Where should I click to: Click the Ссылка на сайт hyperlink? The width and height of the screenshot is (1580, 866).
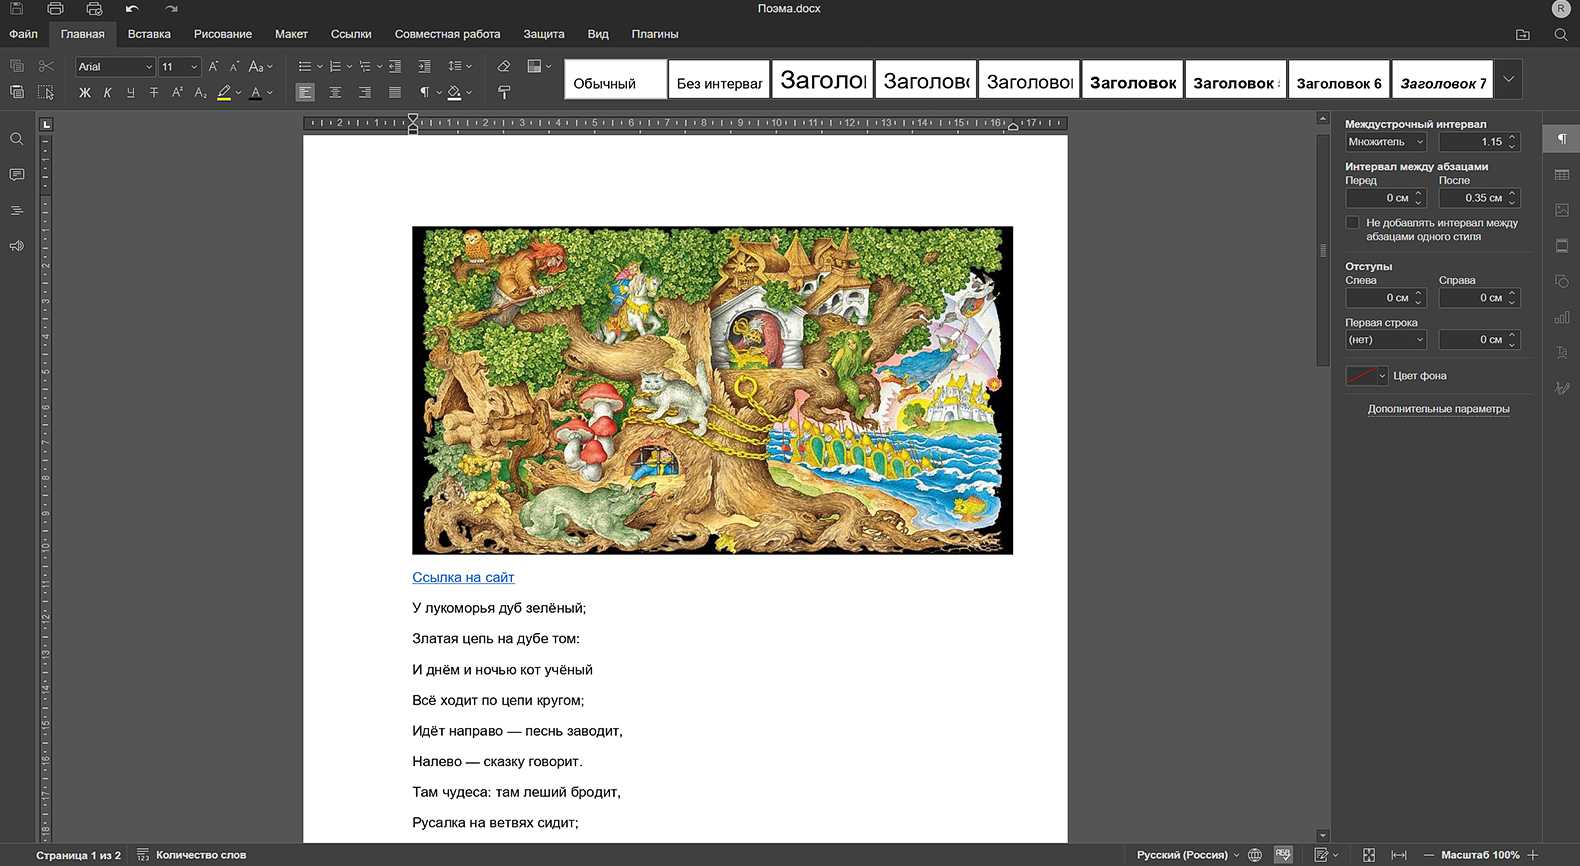tap(463, 578)
